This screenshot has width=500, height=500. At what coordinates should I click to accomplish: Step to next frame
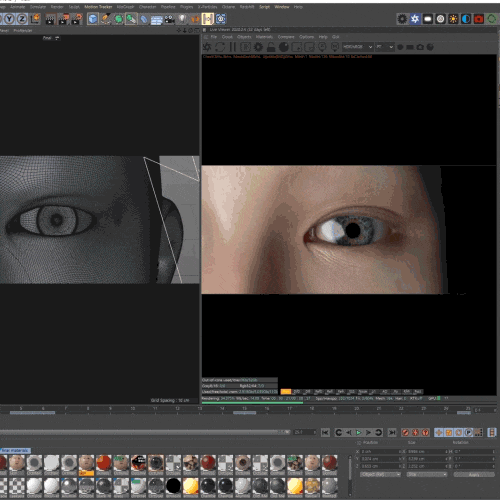pyautogui.click(x=368, y=432)
